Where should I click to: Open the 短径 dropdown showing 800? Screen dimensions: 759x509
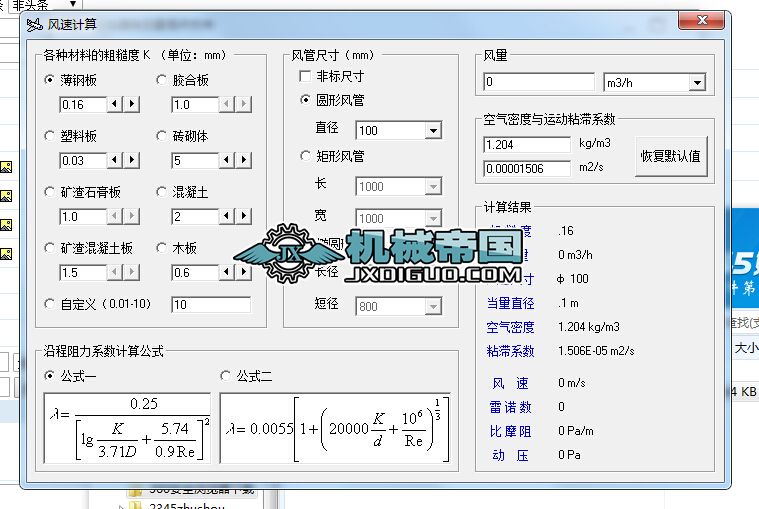pyautogui.click(x=433, y=306)
